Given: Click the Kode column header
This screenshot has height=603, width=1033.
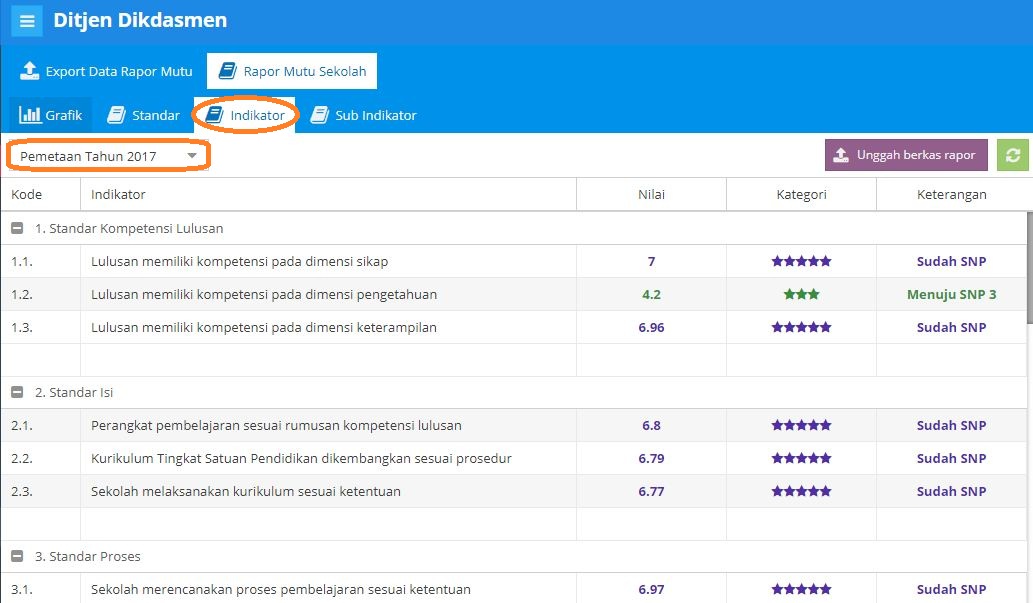Looking at the screenshot, I should pos(40,194).
